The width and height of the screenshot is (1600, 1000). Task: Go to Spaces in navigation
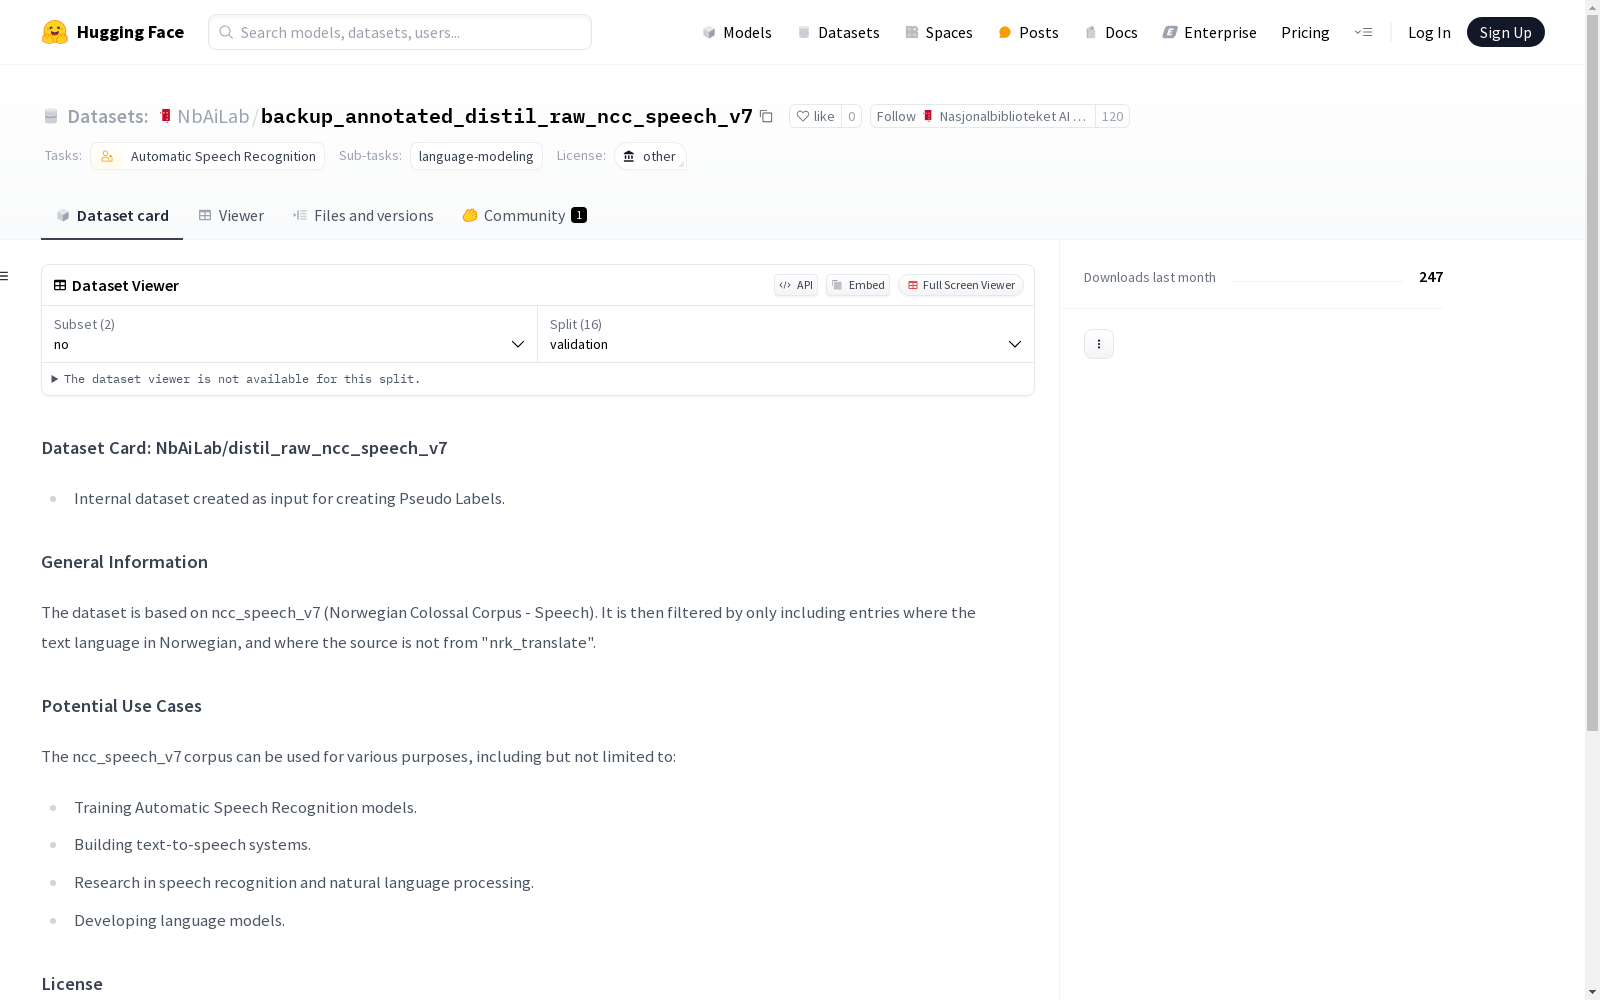(939, 32)
